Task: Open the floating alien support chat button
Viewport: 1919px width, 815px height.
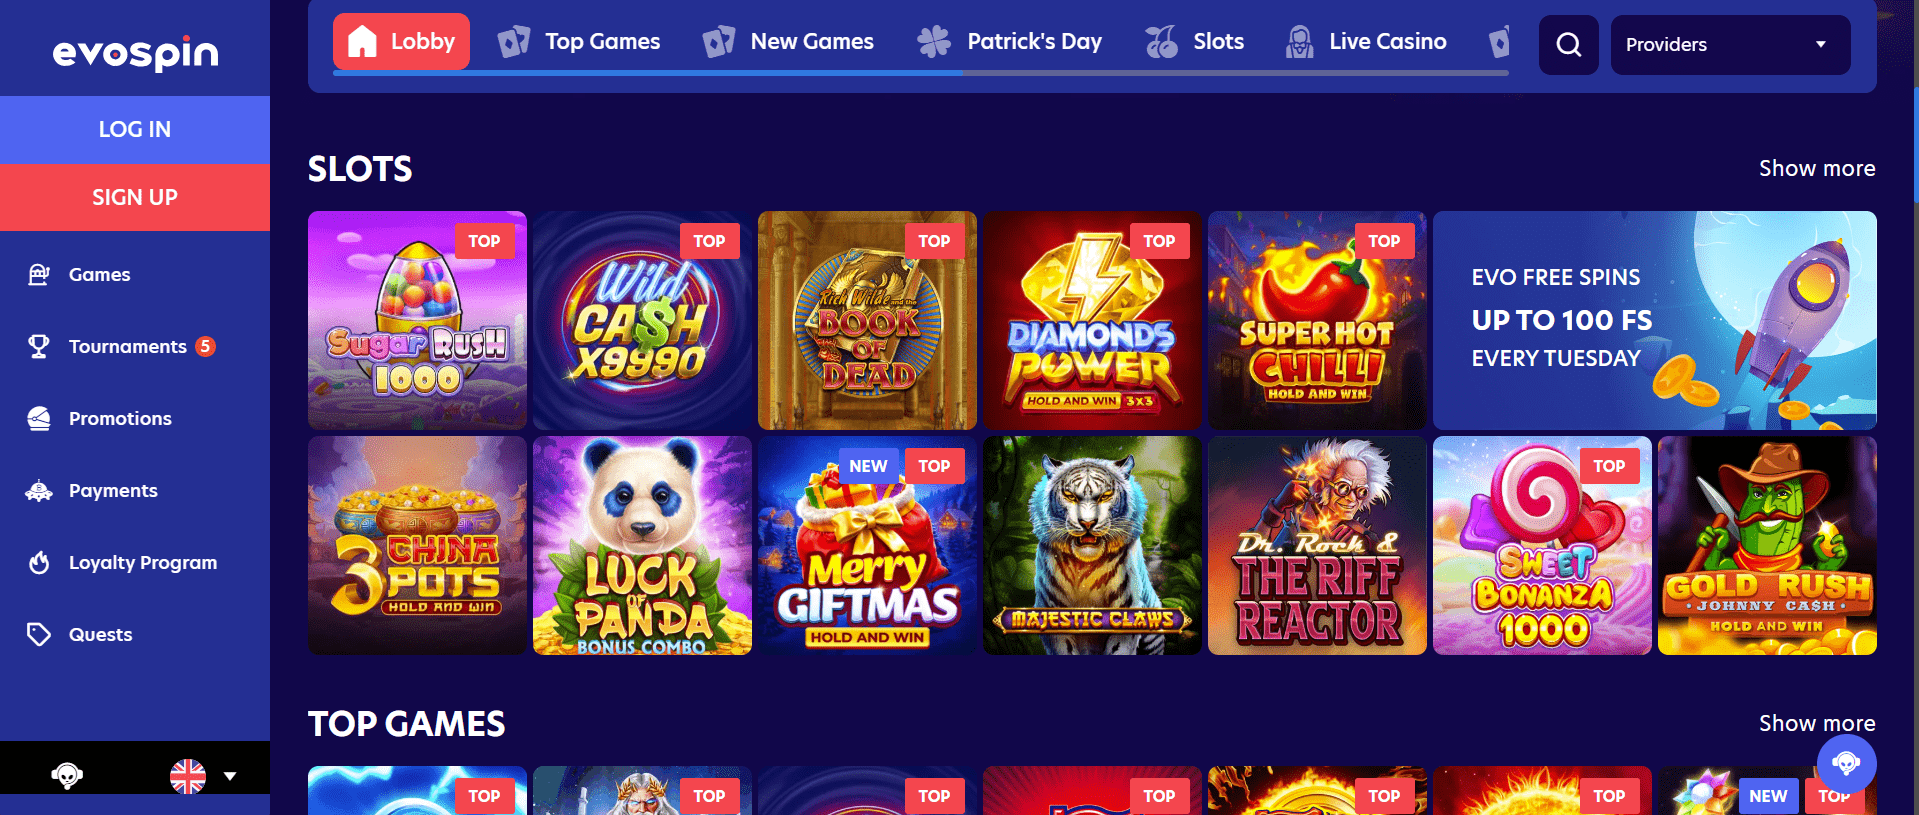Action: pos(1845,764)
